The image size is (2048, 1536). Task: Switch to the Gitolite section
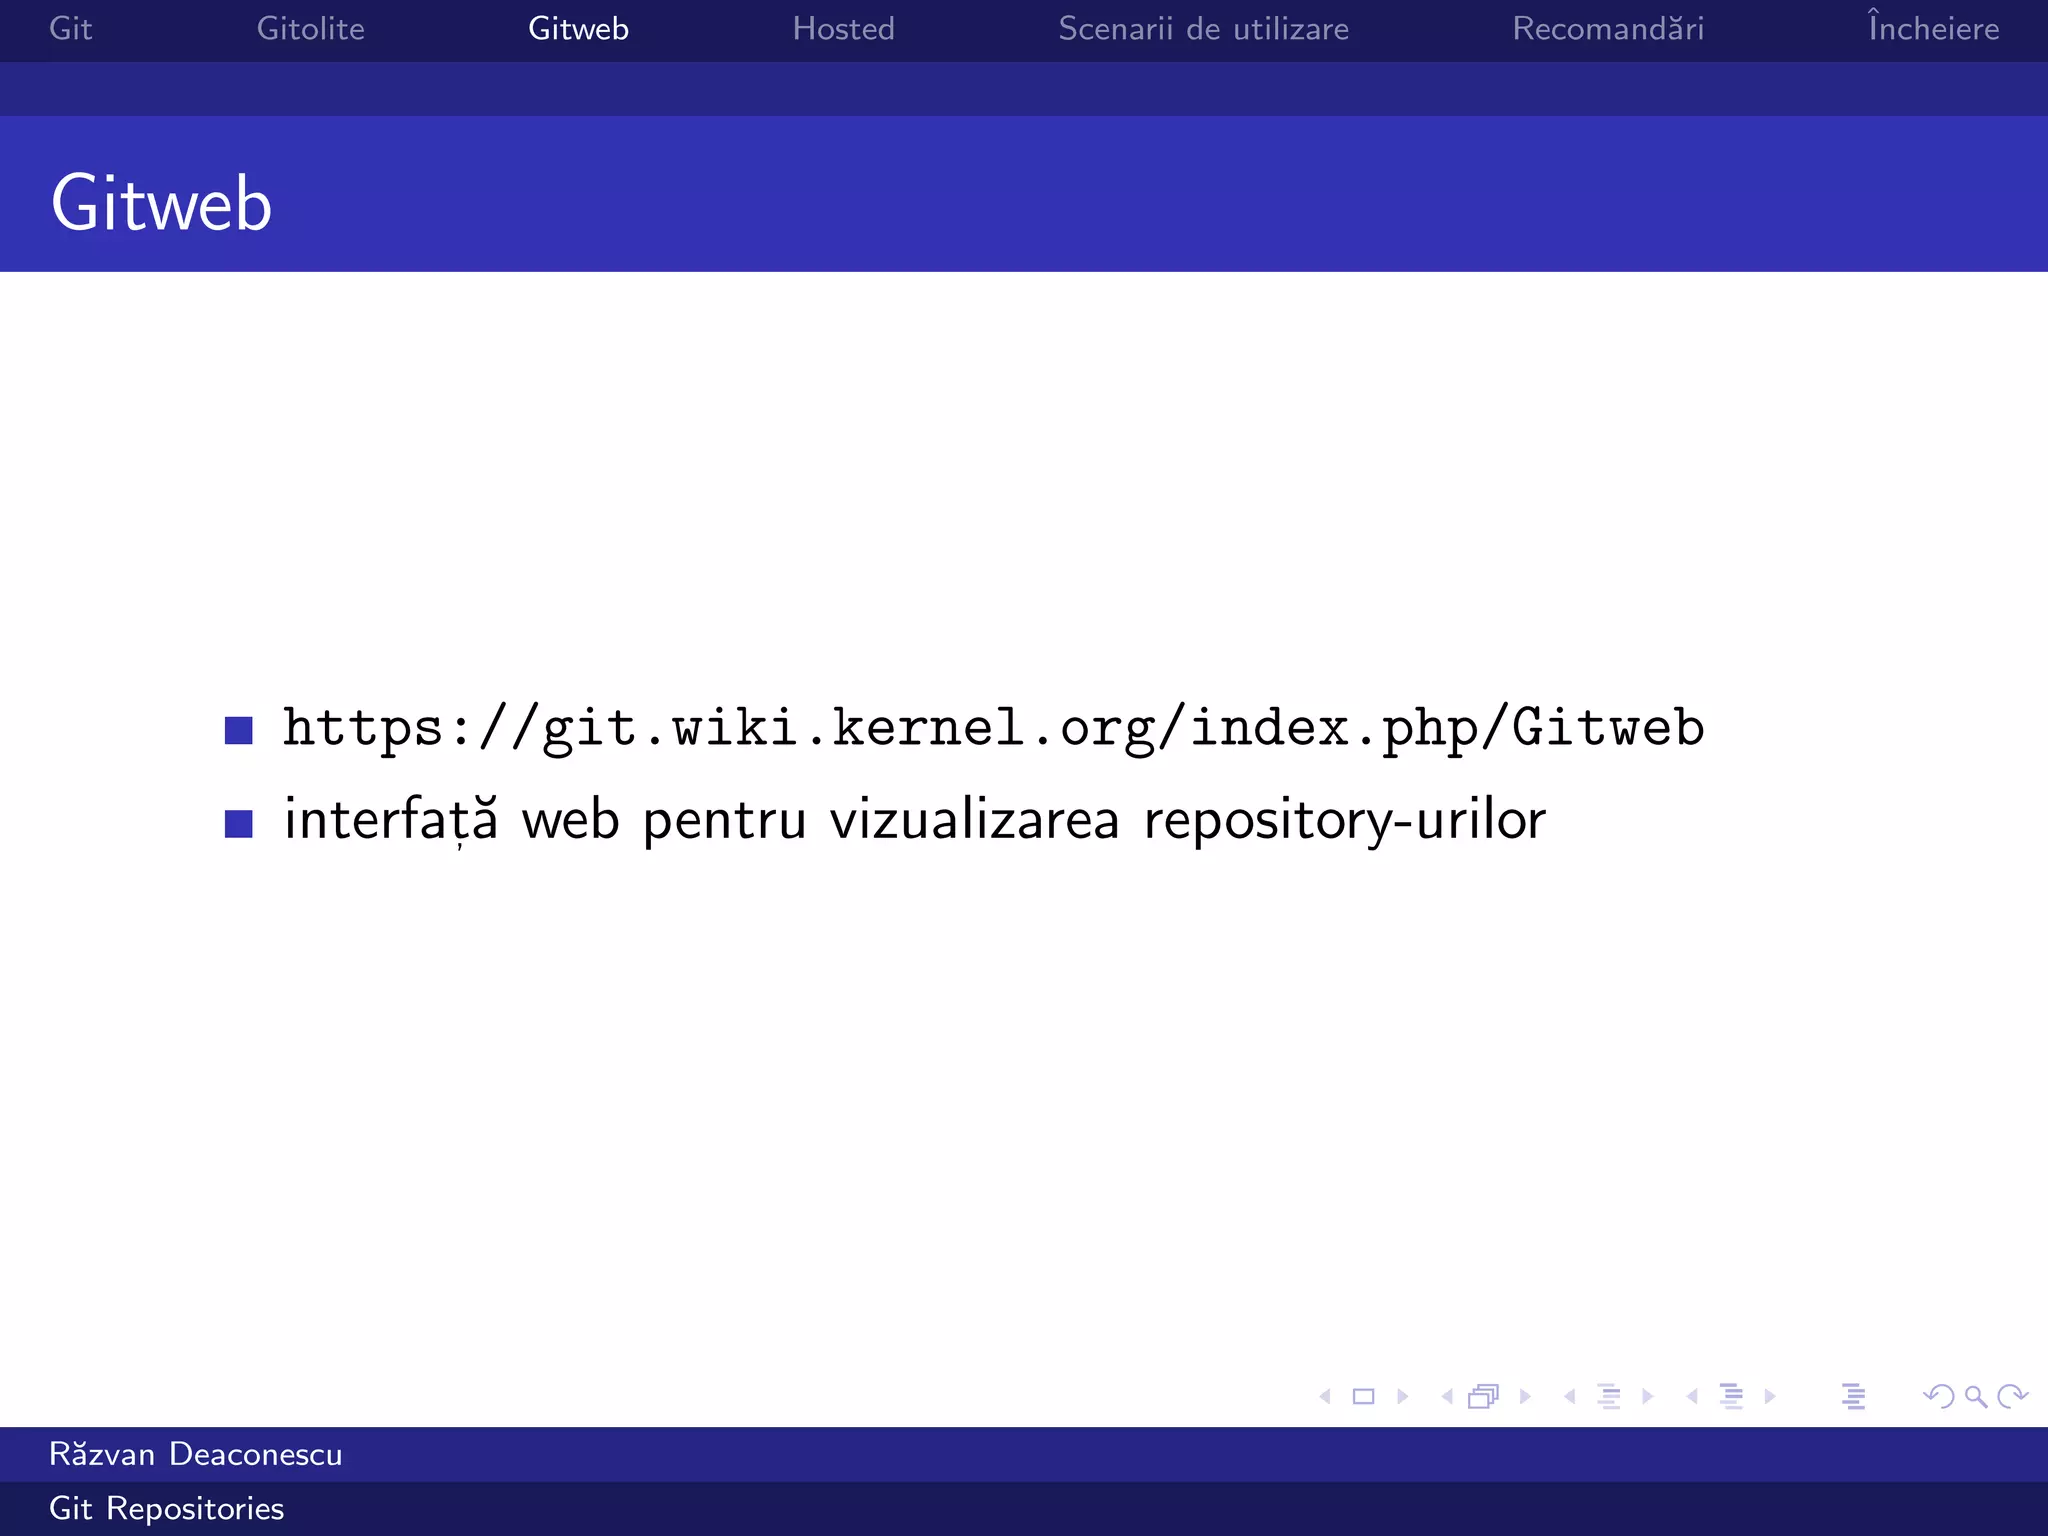tap(311, 29)
